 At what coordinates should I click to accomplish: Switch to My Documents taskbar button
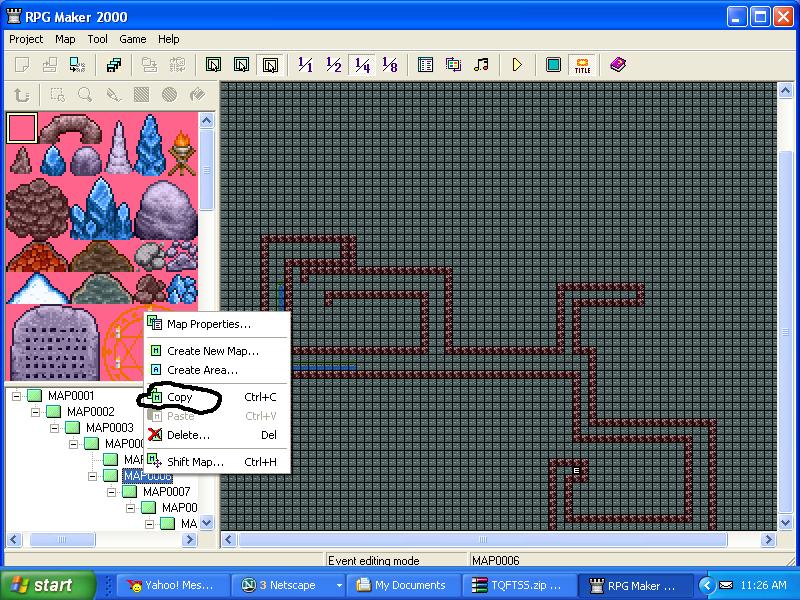tap(403, 586)
